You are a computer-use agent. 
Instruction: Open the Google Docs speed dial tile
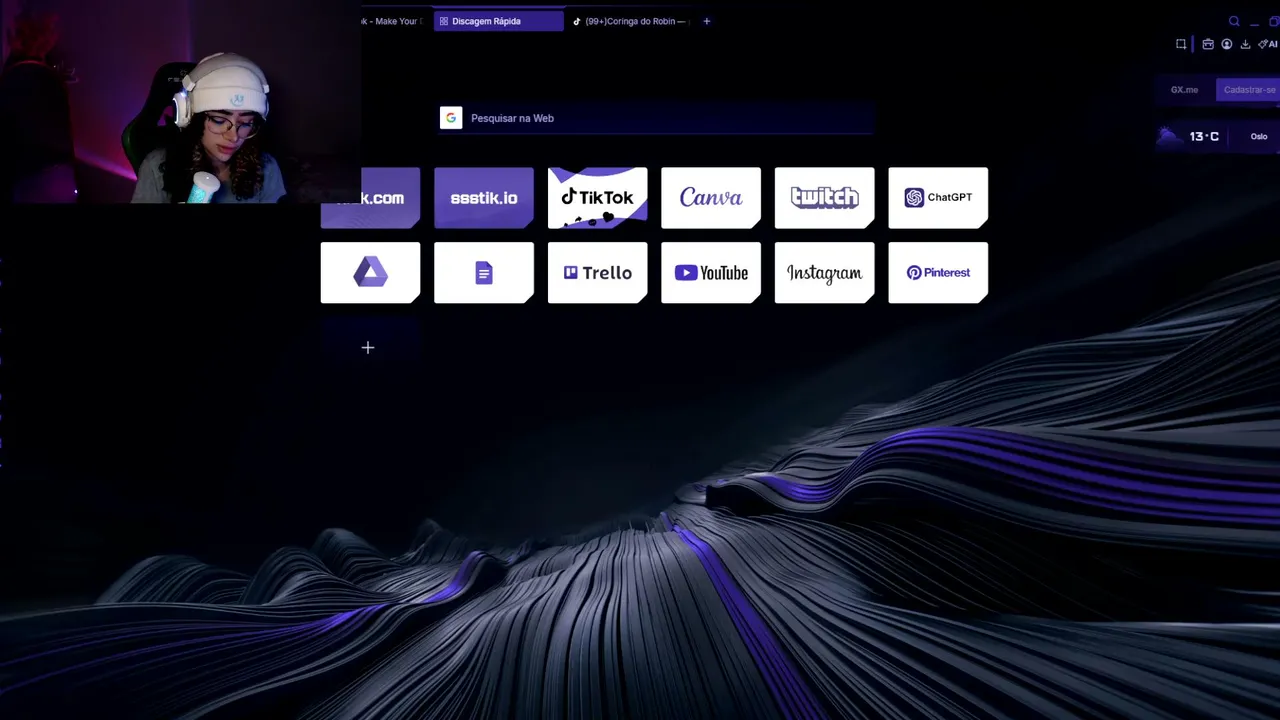484,273
